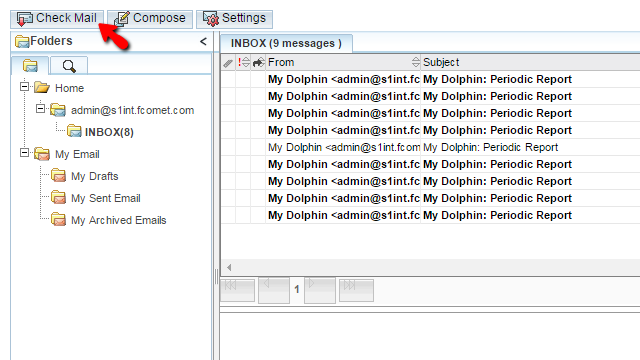Open the My Archived Emails folder
The height and width of the screenshot is (360, 640).
point(118,220)
